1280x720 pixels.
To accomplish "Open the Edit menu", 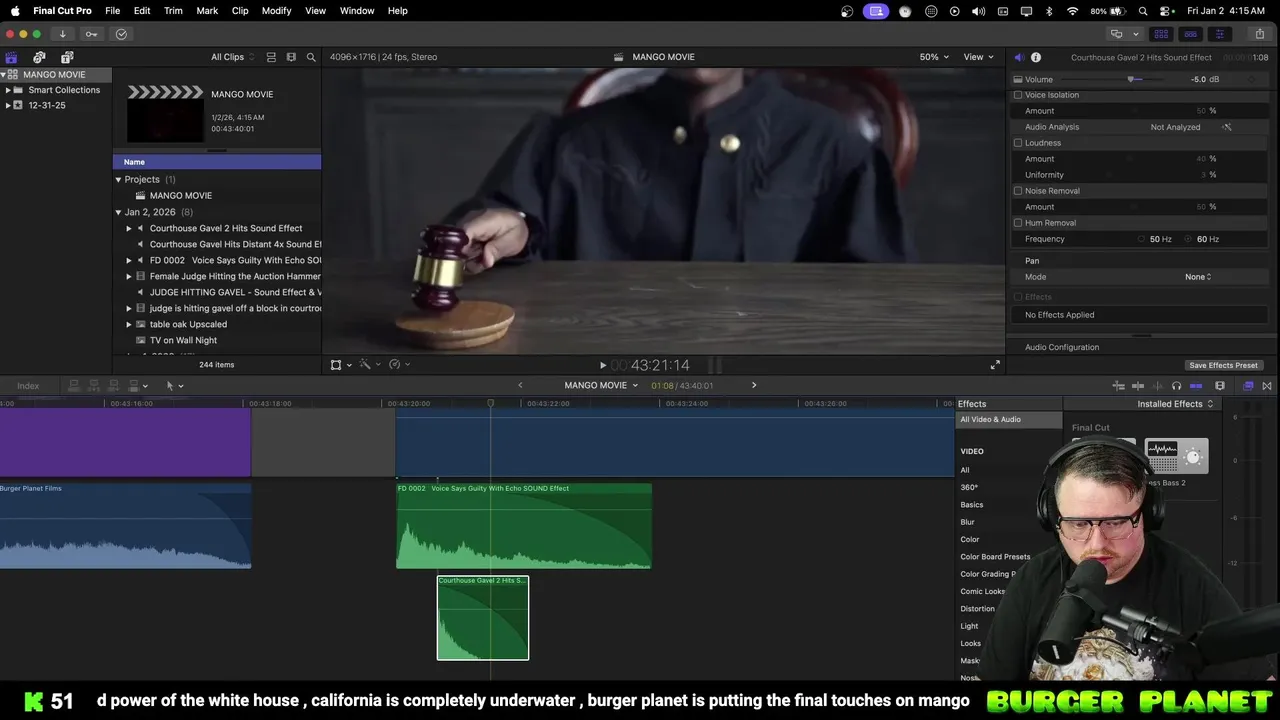I will click(142, 11).
